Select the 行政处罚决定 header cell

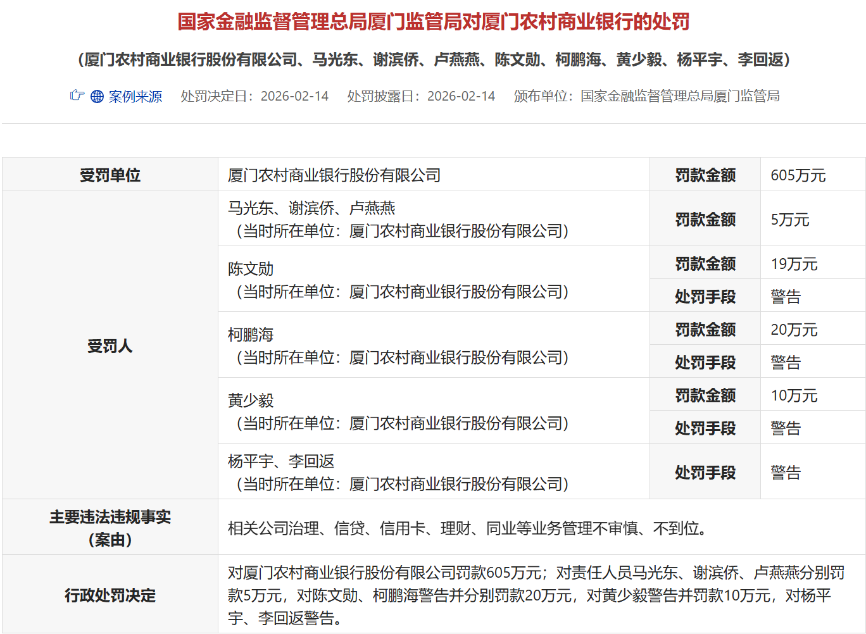110,595
